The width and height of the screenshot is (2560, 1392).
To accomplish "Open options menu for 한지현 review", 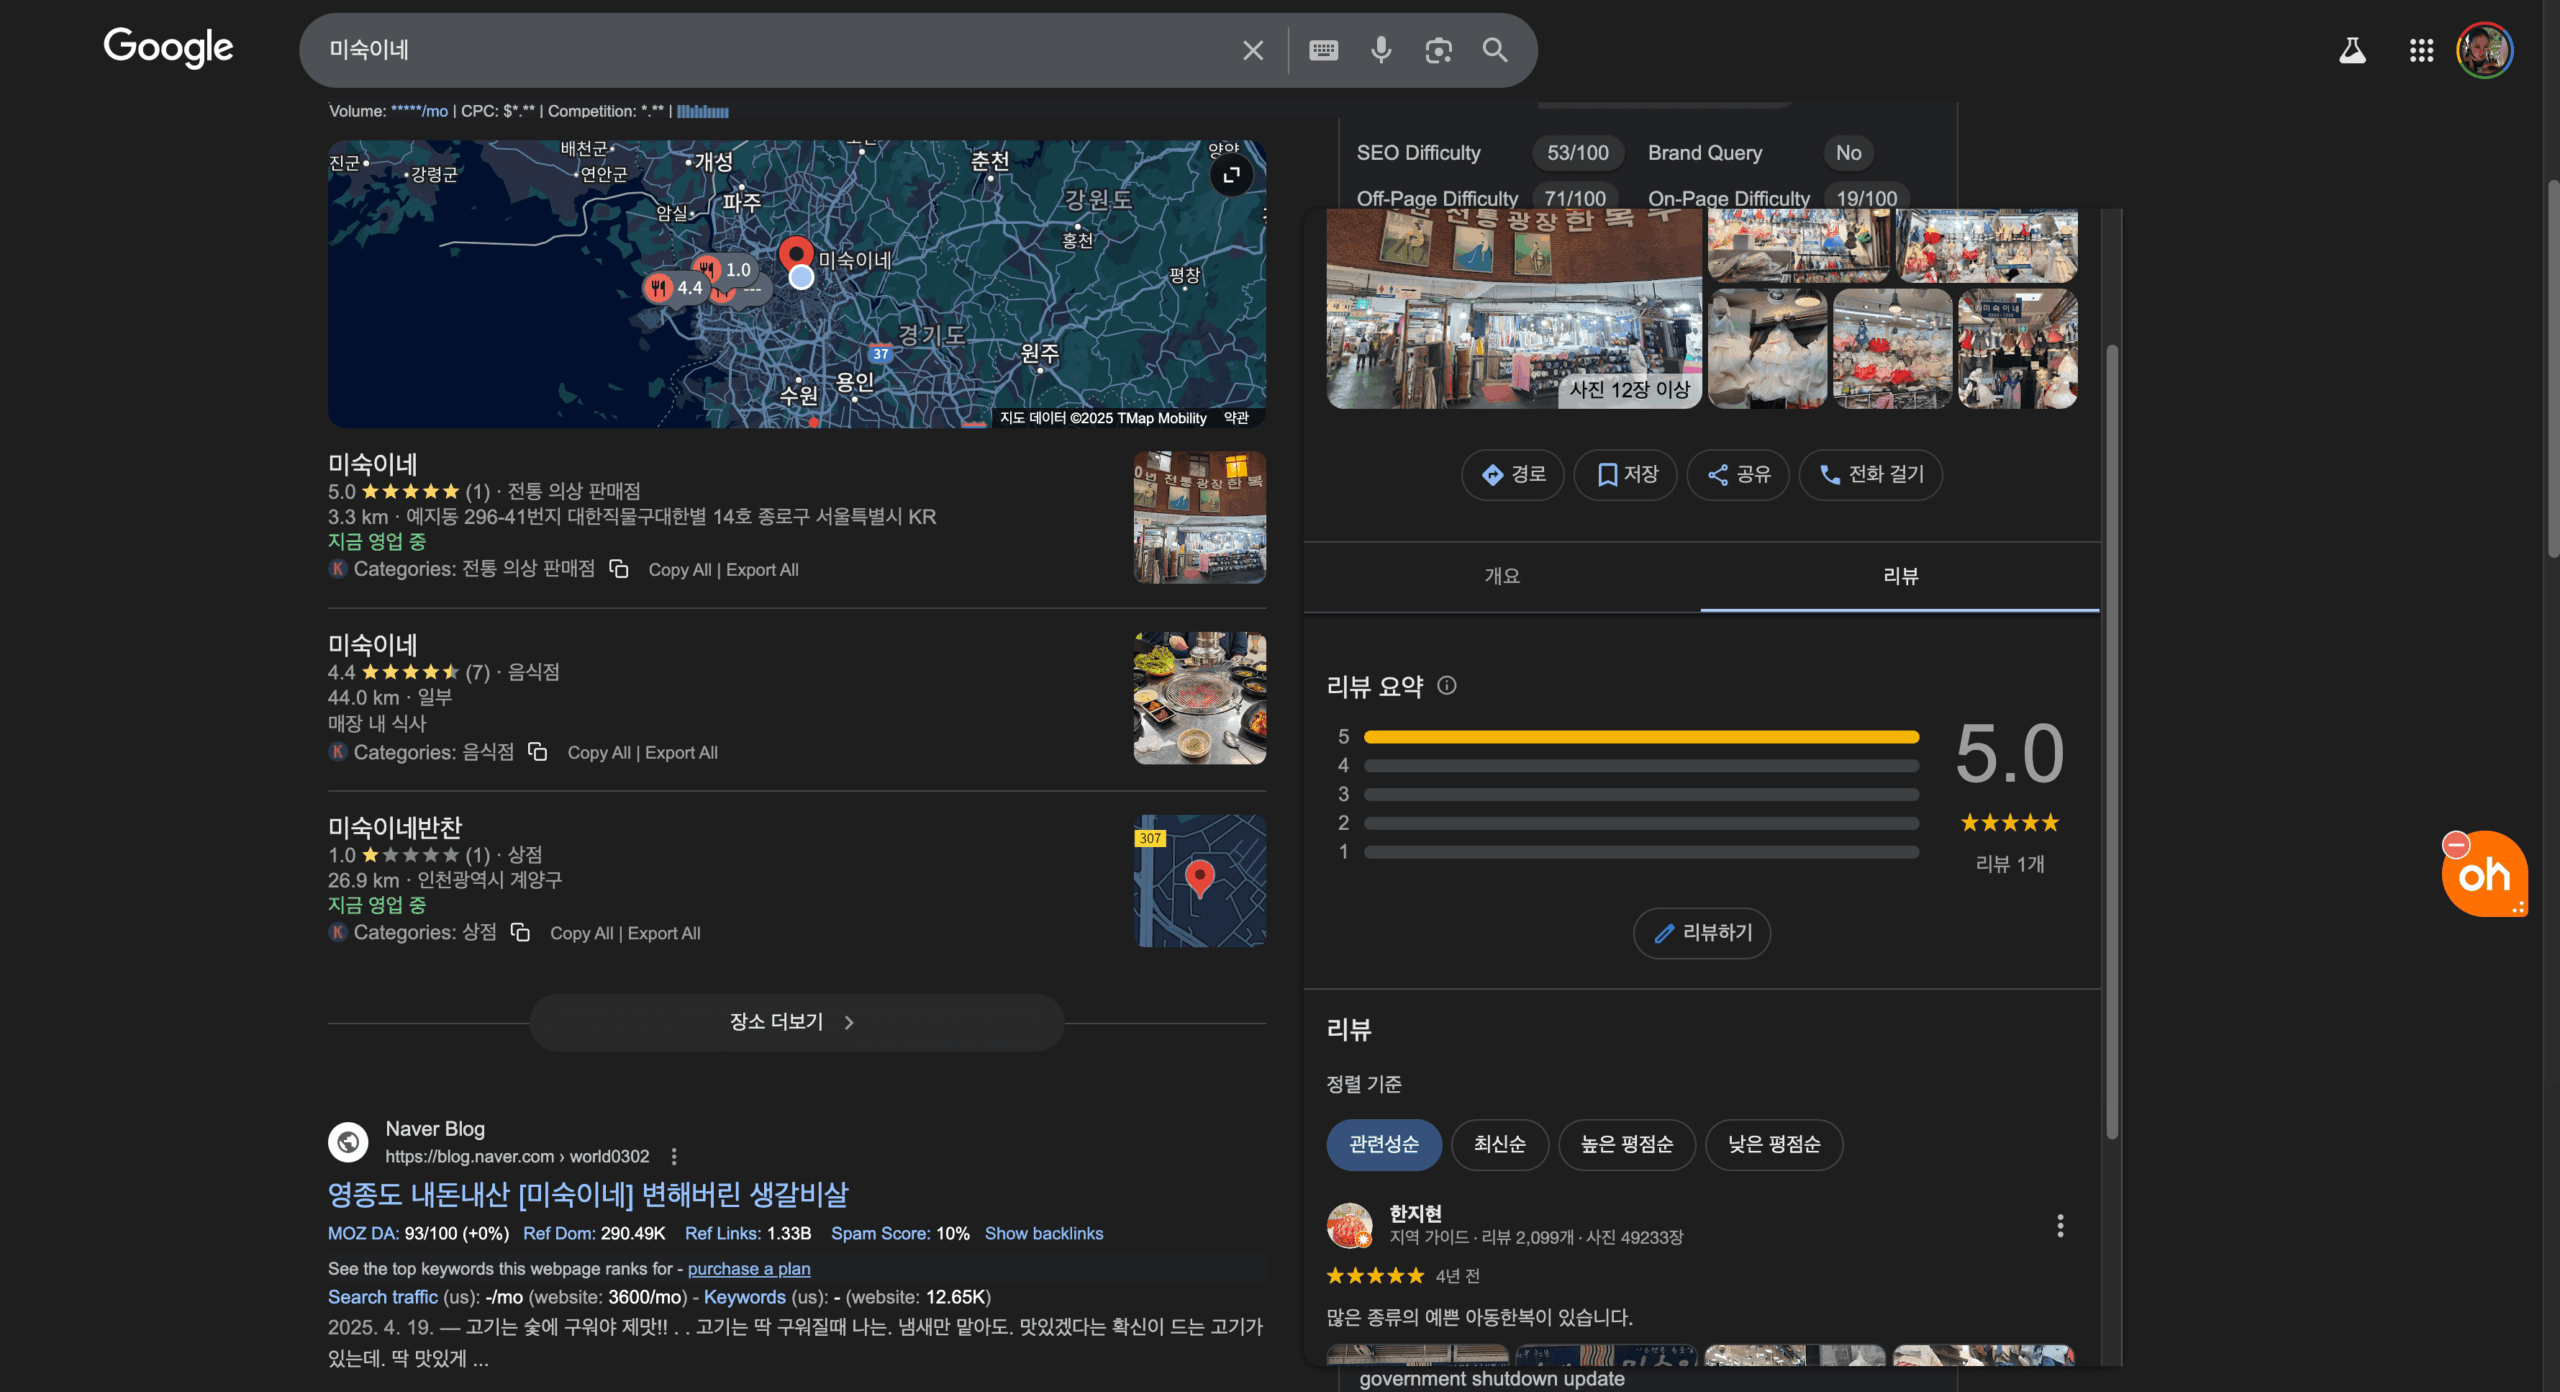I will [2060, 1226].
